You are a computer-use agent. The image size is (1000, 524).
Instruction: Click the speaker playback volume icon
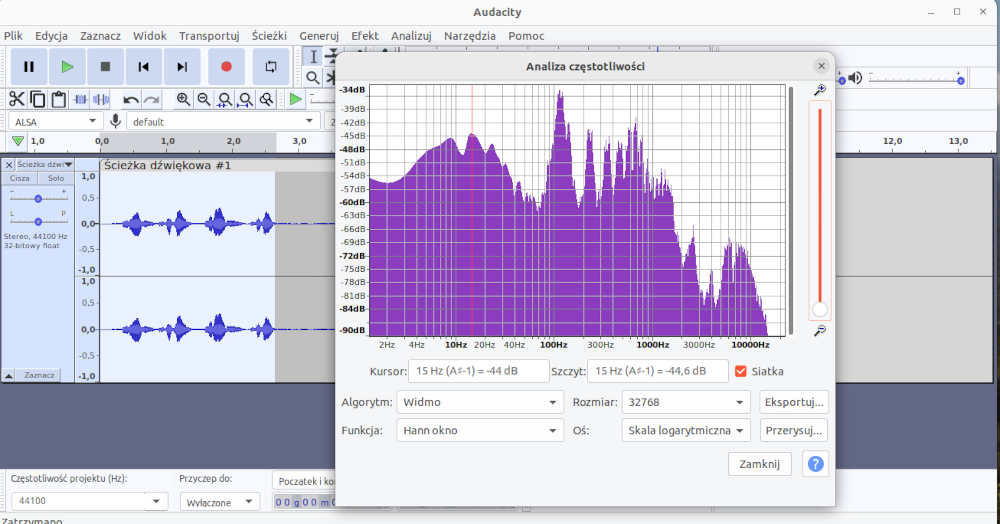(x=855, y=78)
